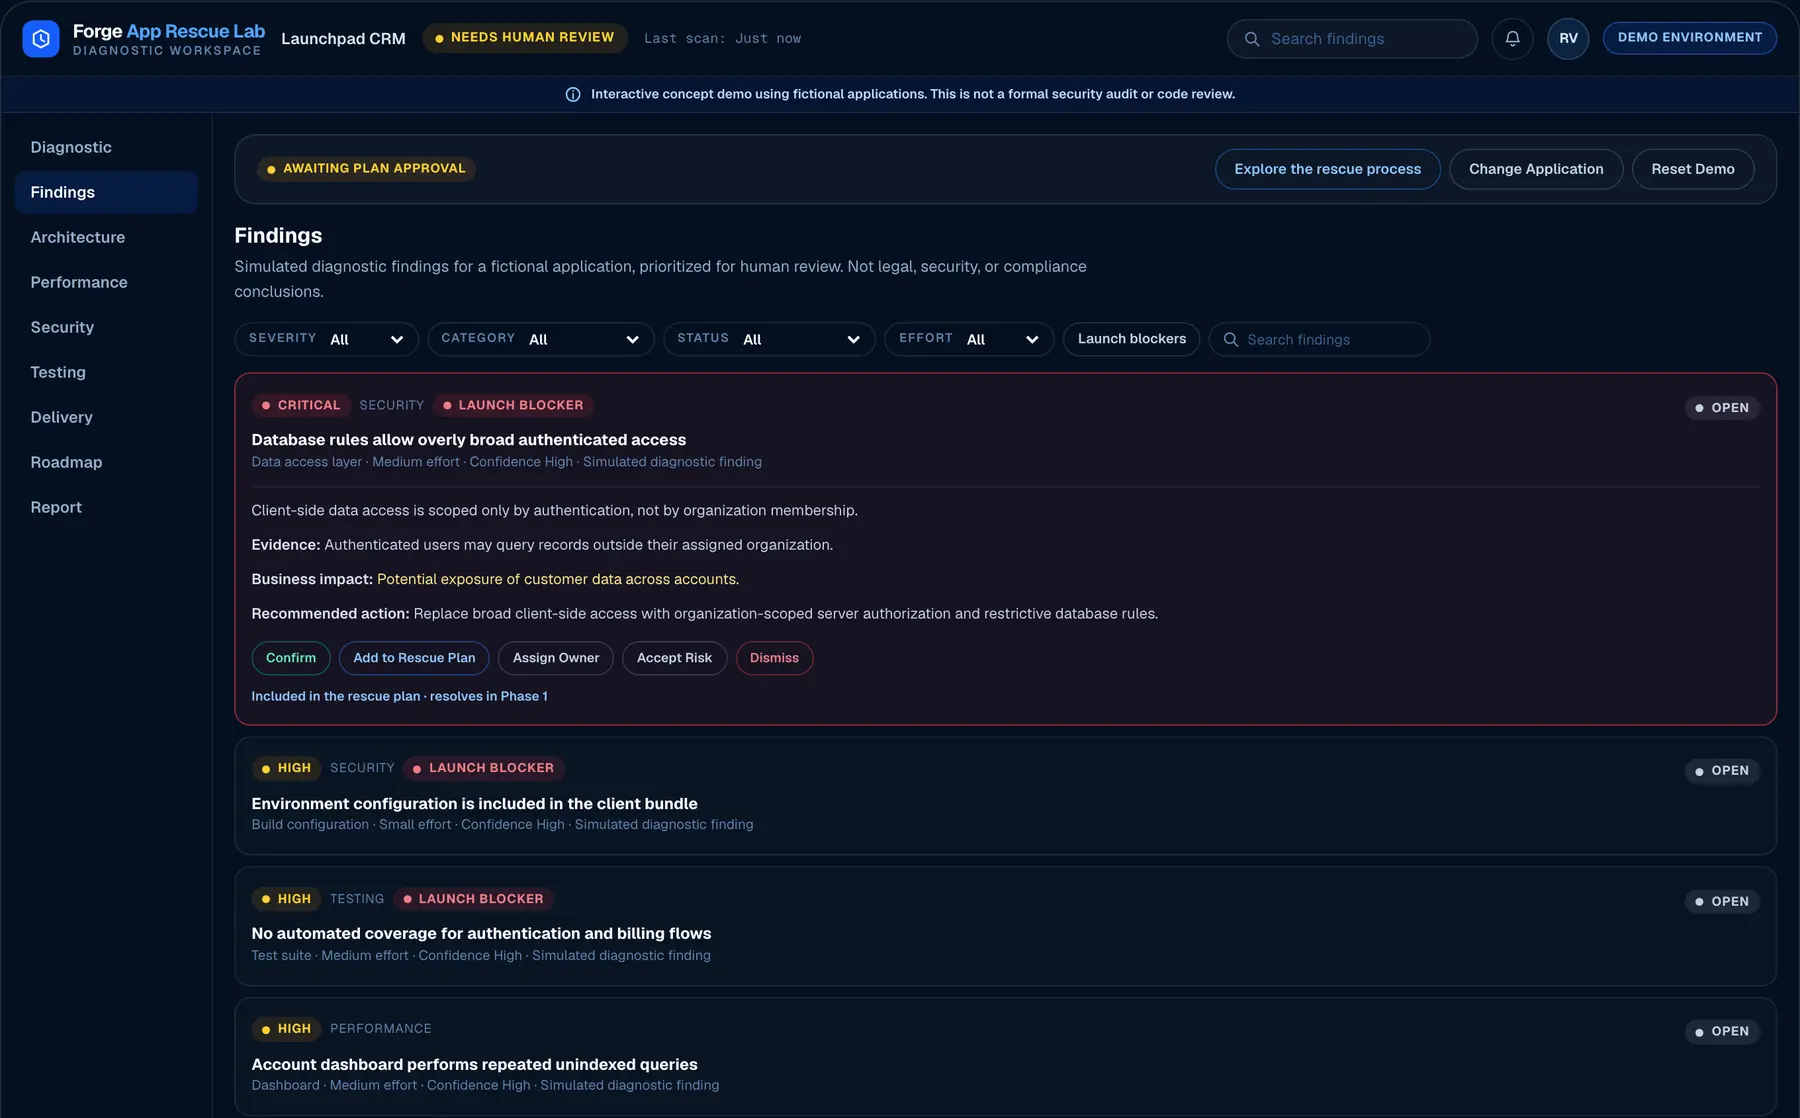This screenshot has width=1800, height=1118.
Task: Click the magnifier icon in header search
Action: 1251,39
